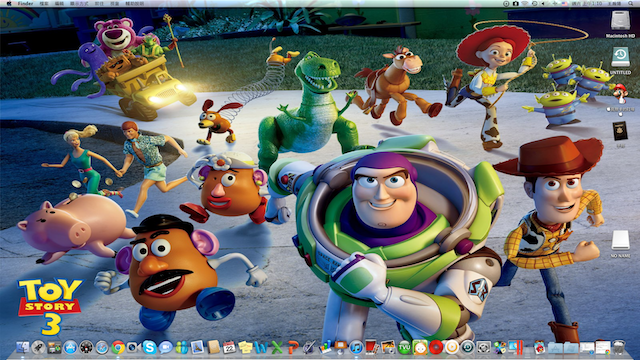Open the orange play button player icon
The height and width of the screenshot is (360, 640).
pos(451,347)
